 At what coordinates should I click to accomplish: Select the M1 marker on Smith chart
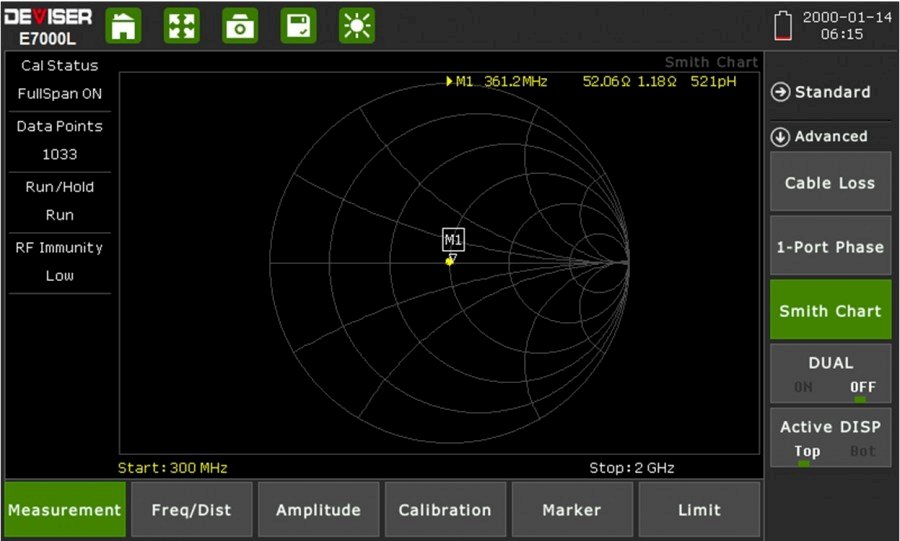click(453, 240)
